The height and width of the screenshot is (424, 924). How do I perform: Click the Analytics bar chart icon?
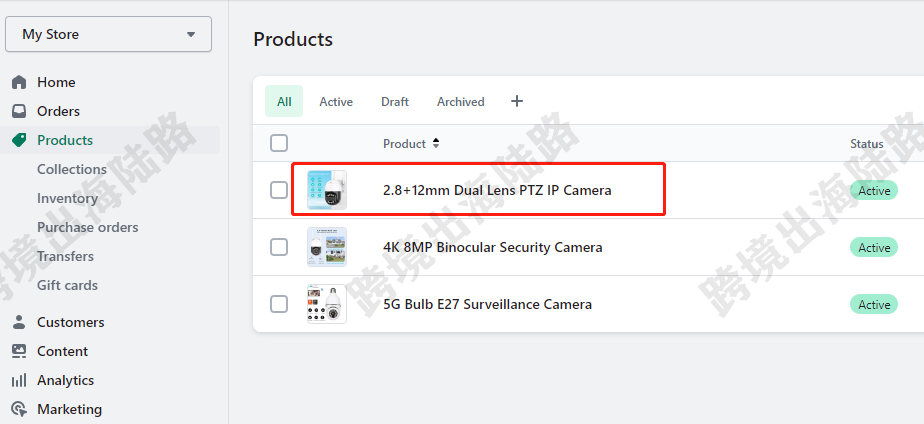click(19, 380)
